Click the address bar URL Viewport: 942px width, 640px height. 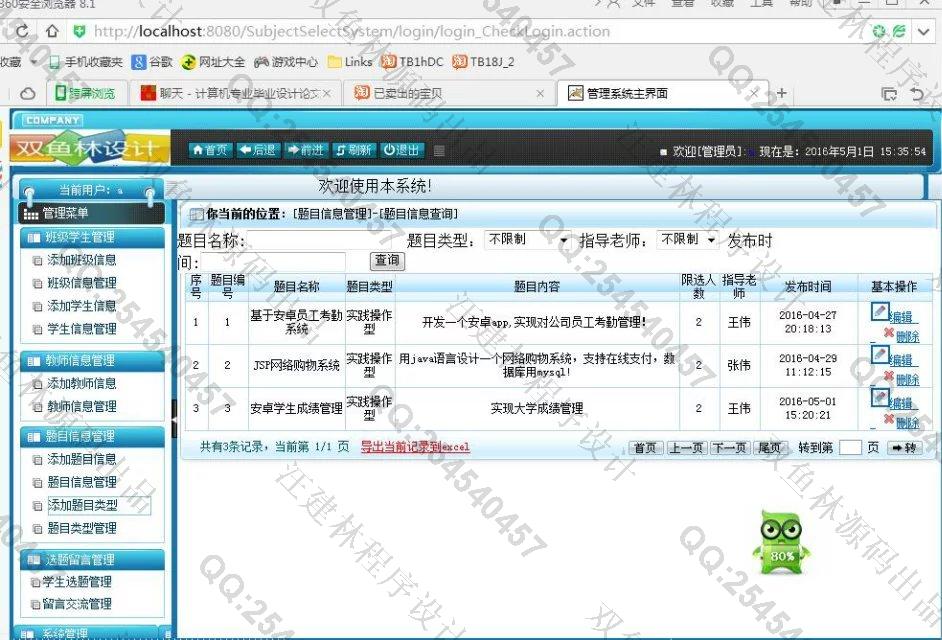tap(352, 31)
